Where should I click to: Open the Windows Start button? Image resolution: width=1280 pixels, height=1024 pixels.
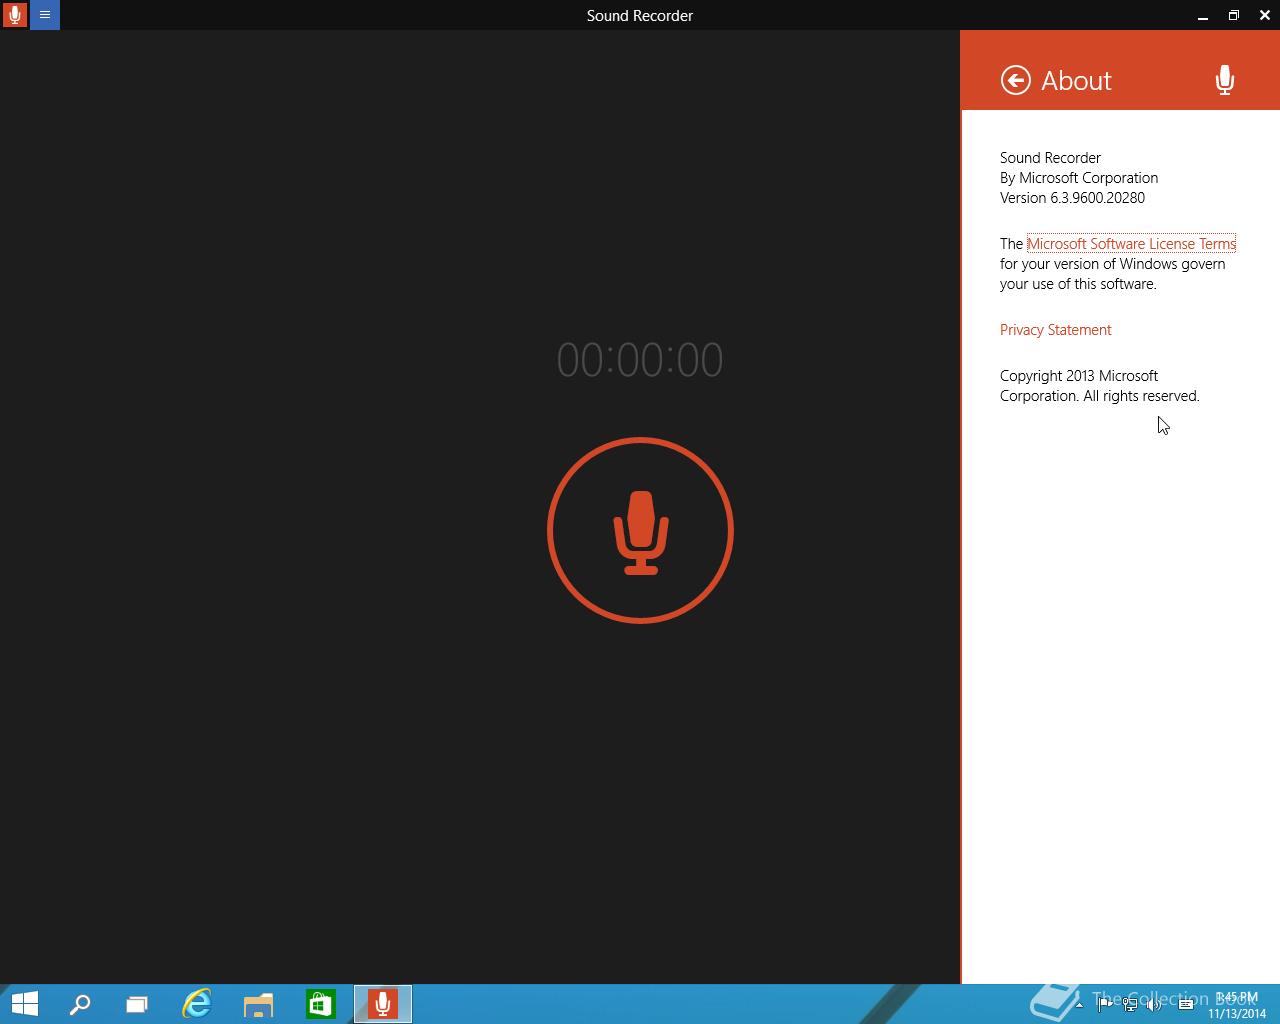pos(24,1004)
